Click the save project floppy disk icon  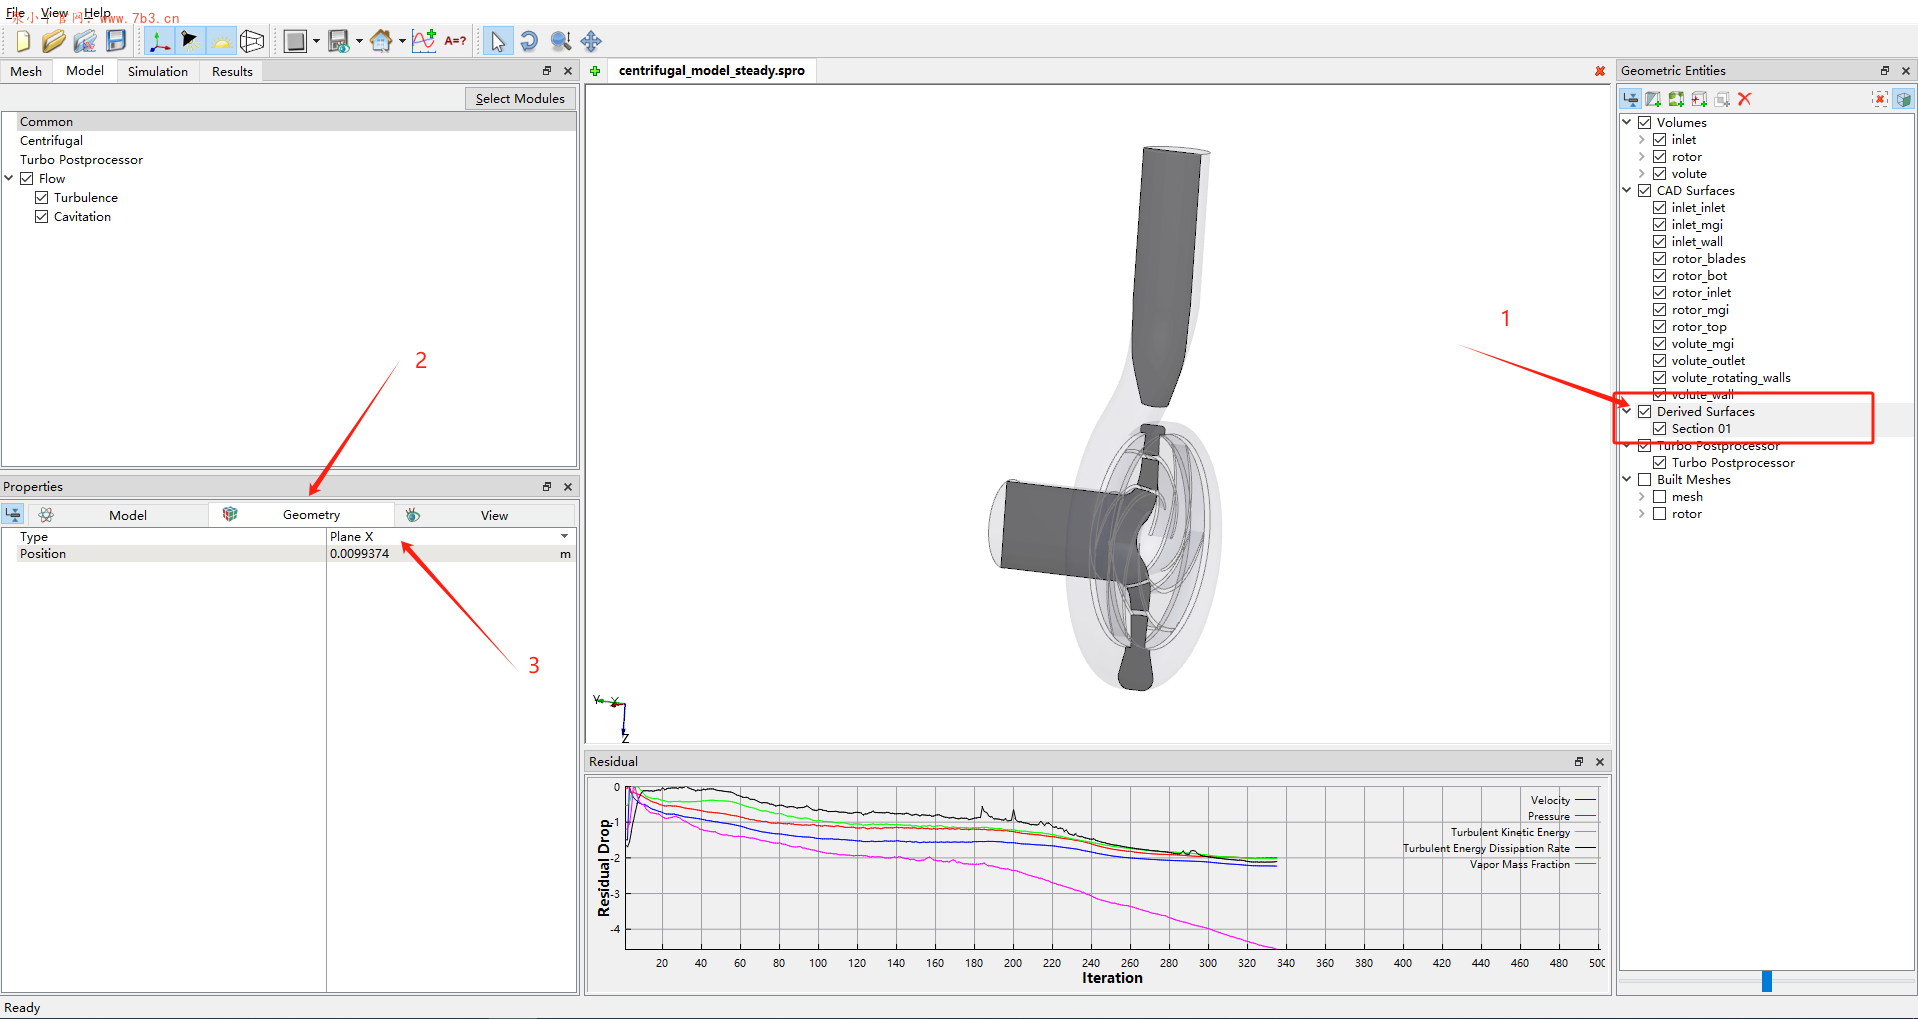point(116,41)
